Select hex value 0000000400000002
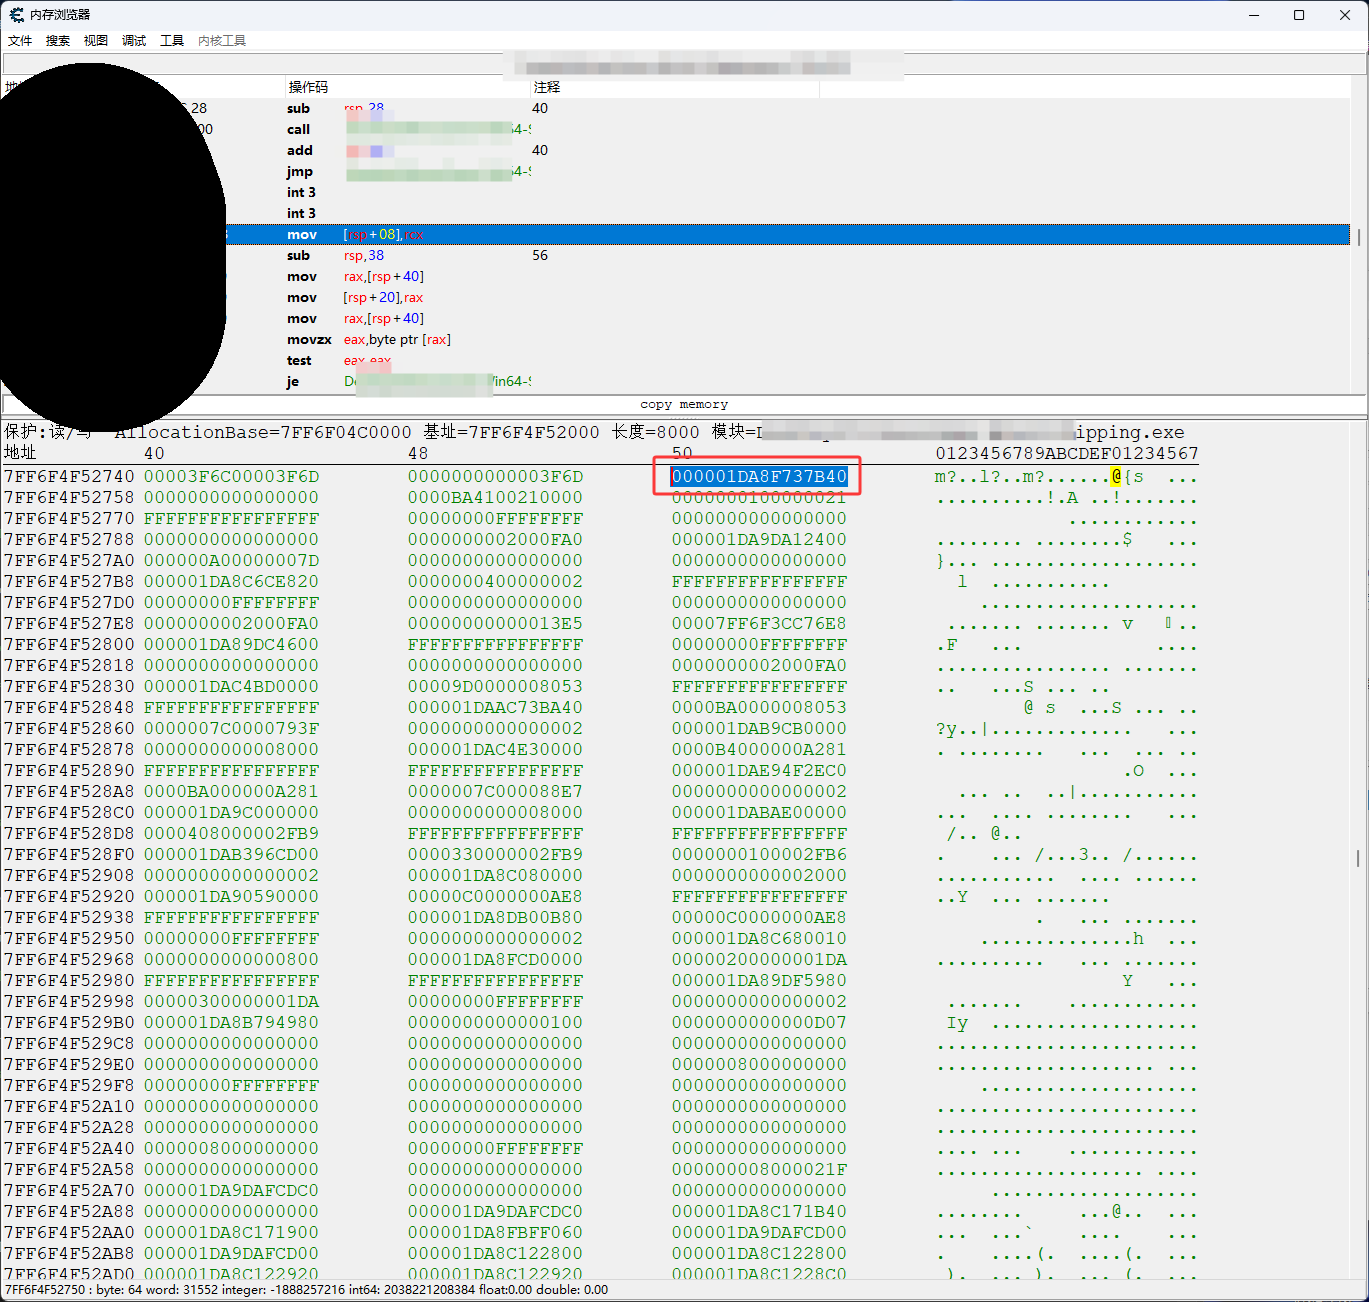 tap(495, 582)
